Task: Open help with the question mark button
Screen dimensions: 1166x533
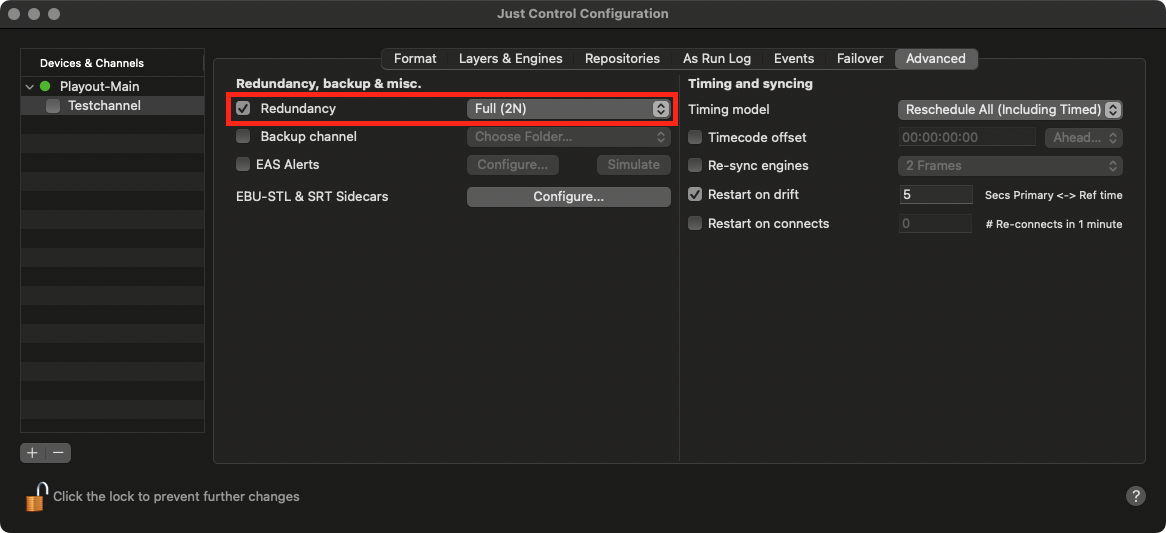Action: tap(1135, 497)
